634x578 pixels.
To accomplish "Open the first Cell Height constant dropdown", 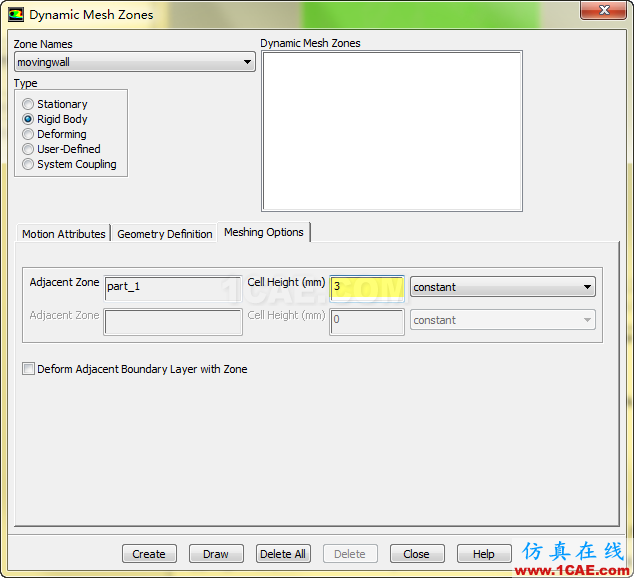I will click(x=503, y=287).
